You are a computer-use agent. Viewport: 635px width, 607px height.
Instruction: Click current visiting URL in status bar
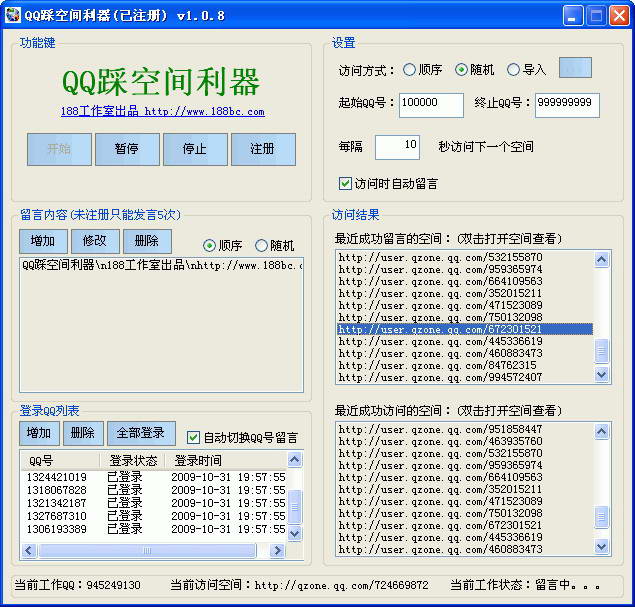[299, 585]
